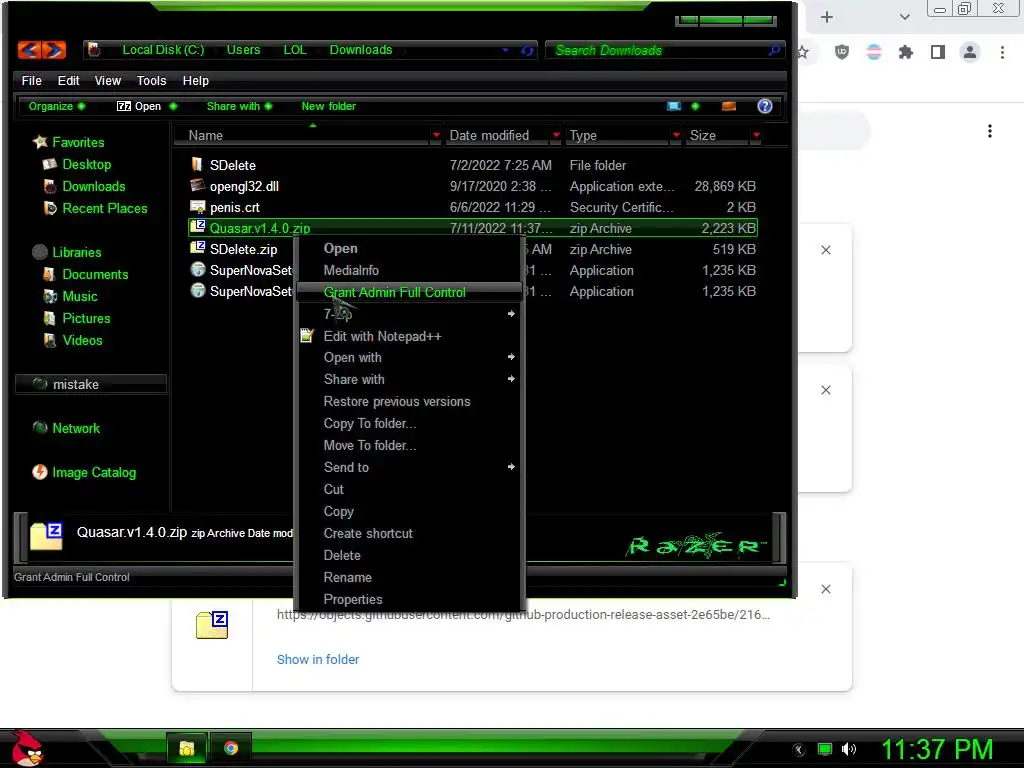1024x768 pixels.
Task: Click the Chrome taskbar icon
Action: (231, 748)
